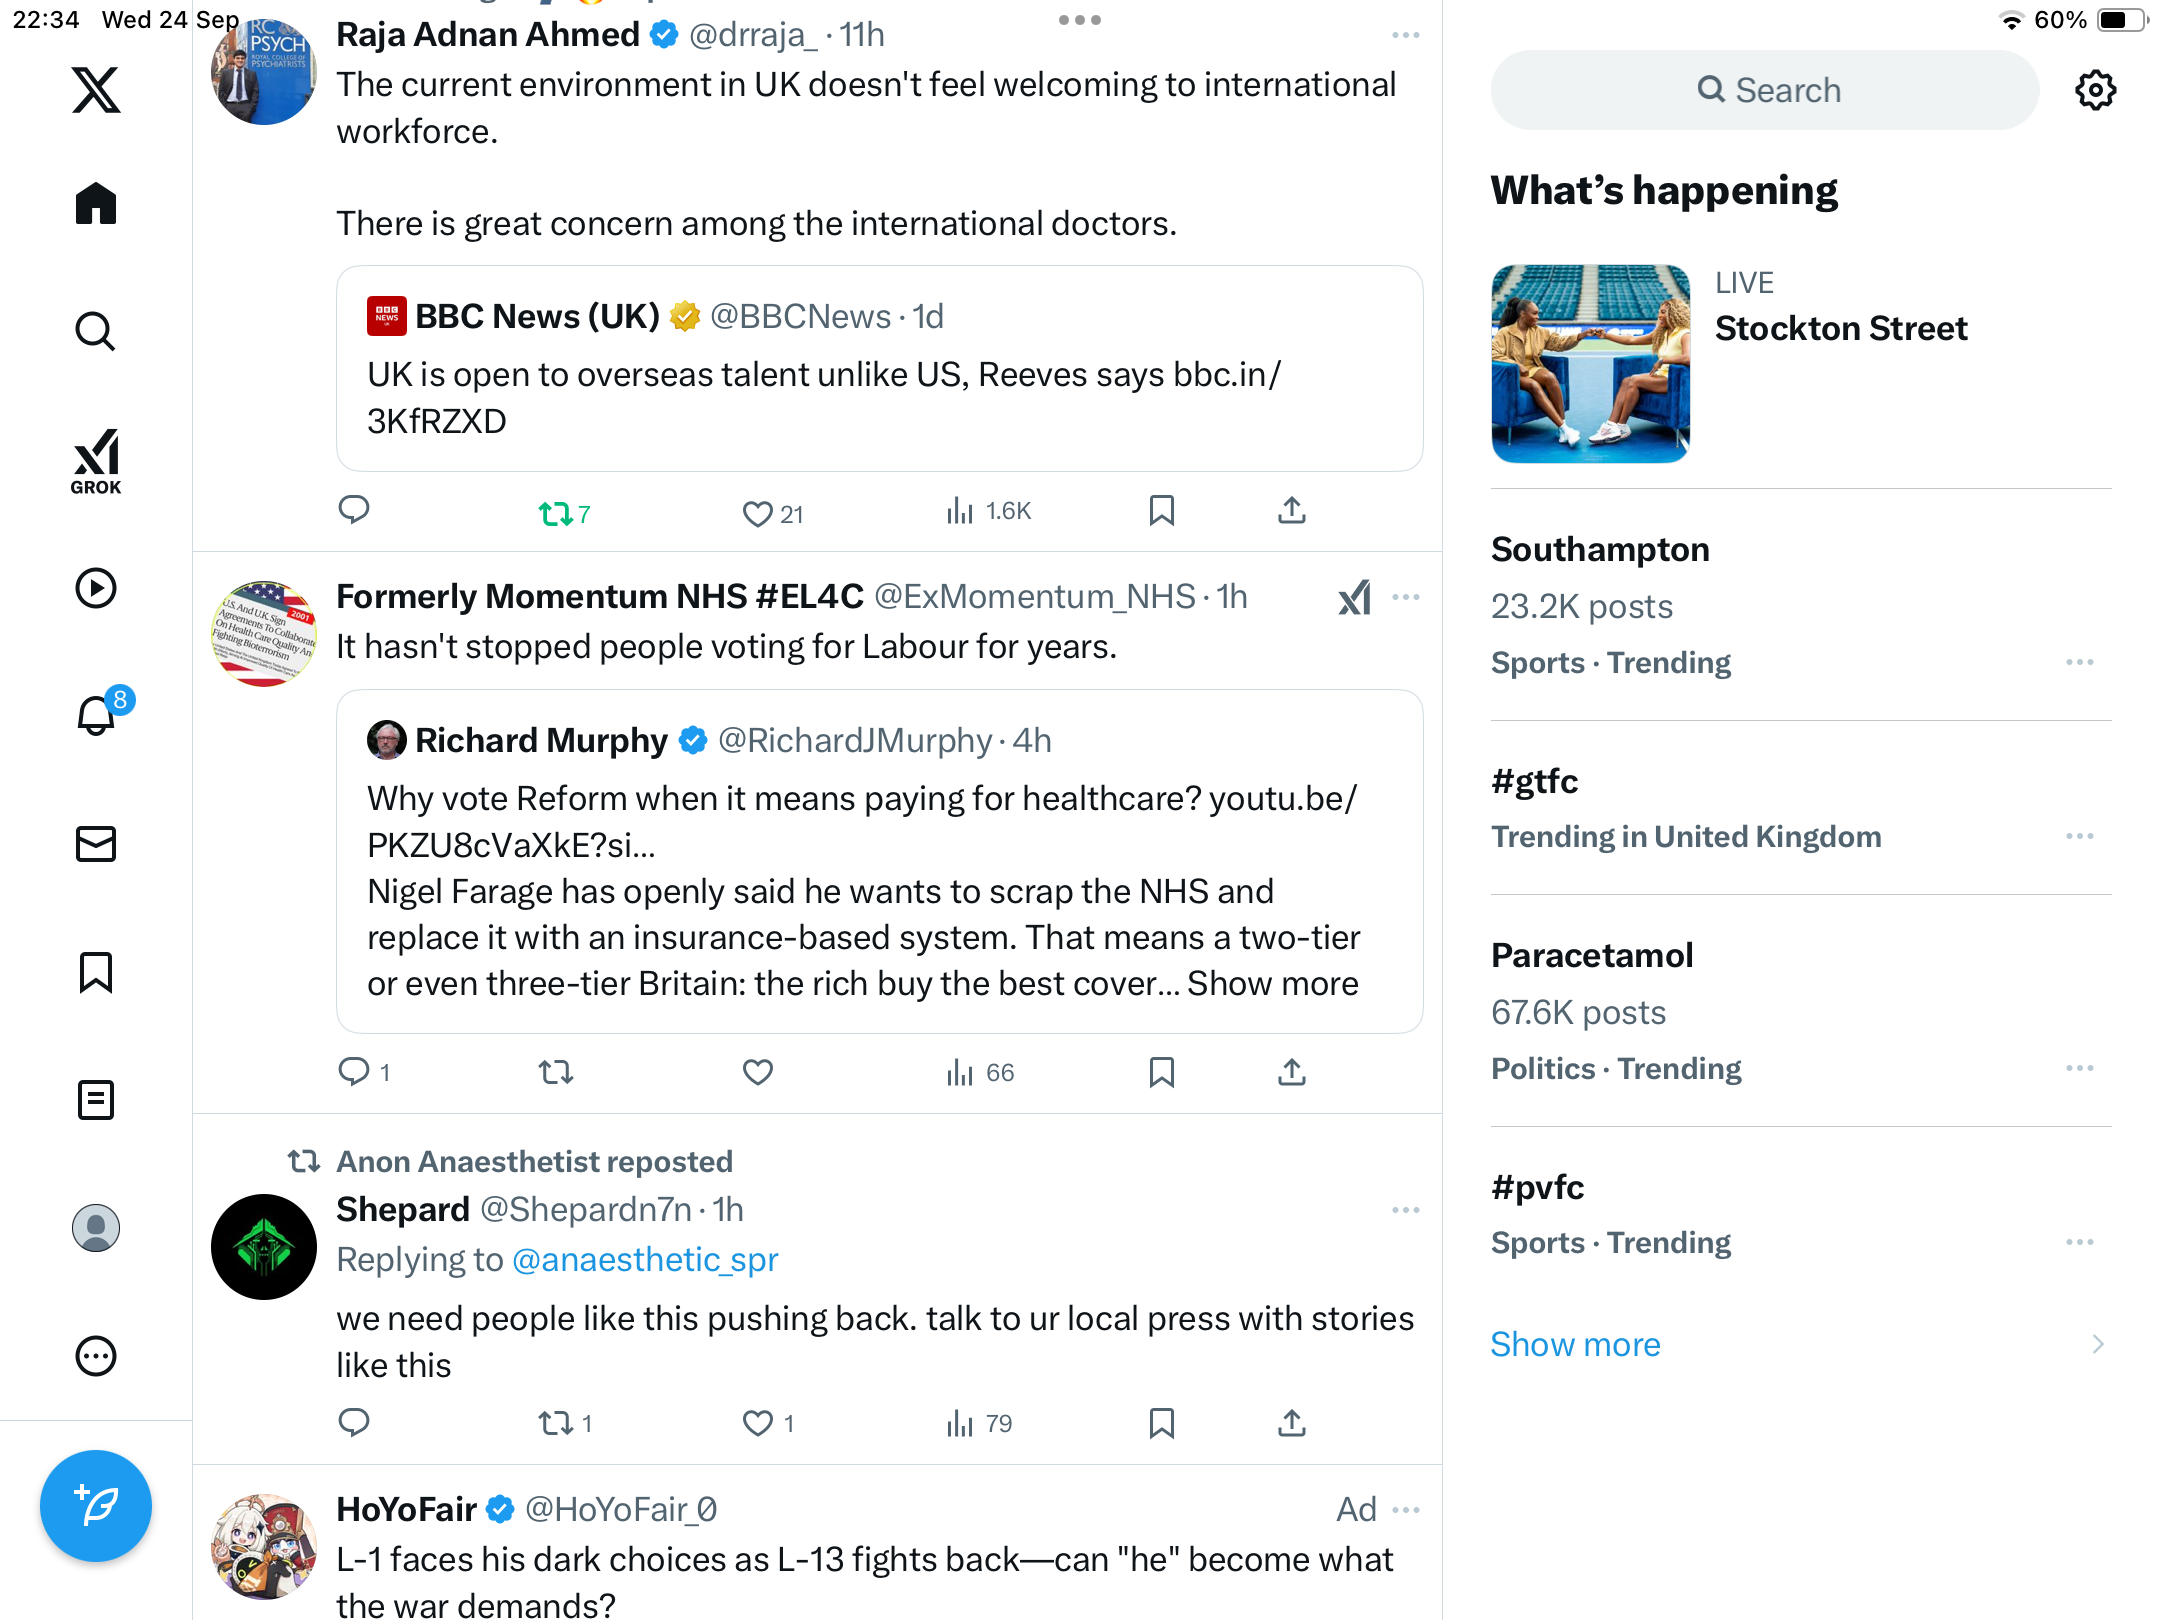
Task: Click the X logo
Action: (x=96, y=90)
